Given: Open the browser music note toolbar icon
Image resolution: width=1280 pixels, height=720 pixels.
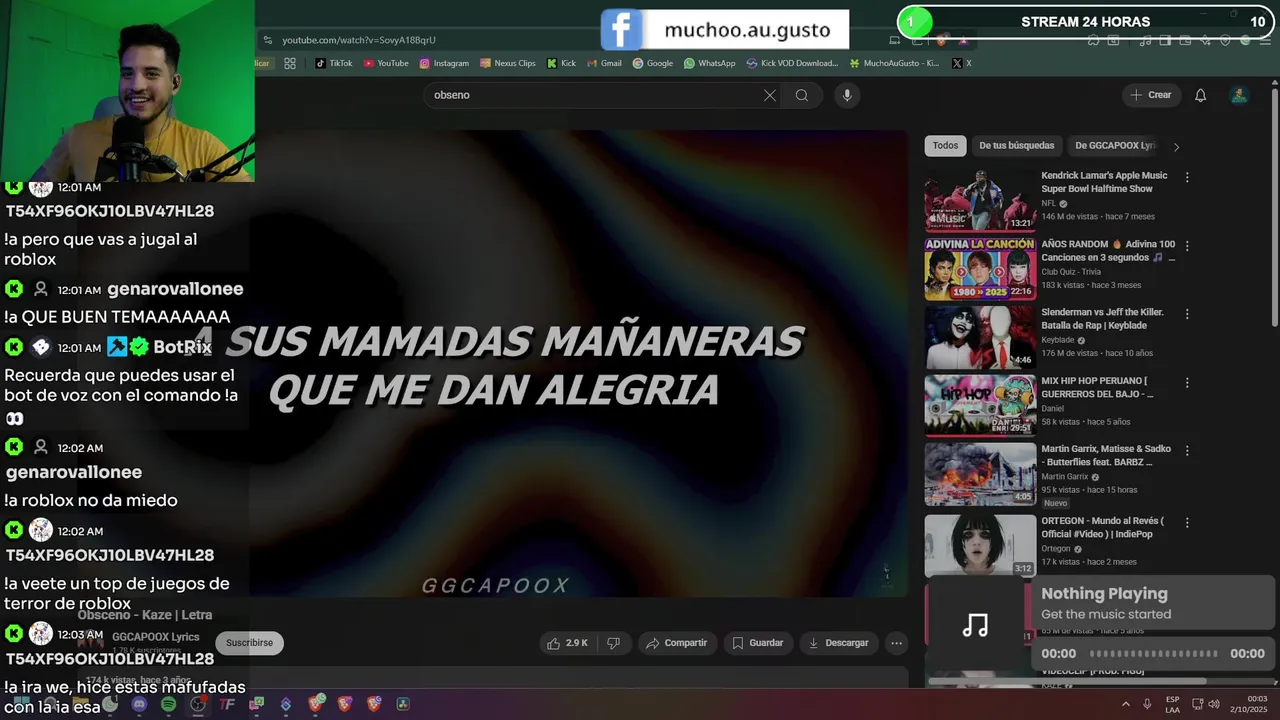Looking at the screenshot, I should click(x=1146, y=40).
